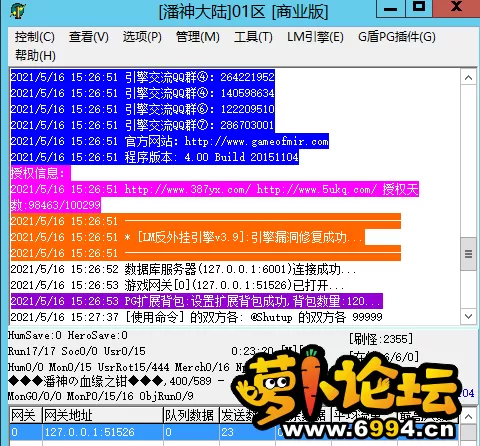This screenshot has height=446, width=480.
Task: Click the 授权信息 label line
Action: click(x=41, y=173)
